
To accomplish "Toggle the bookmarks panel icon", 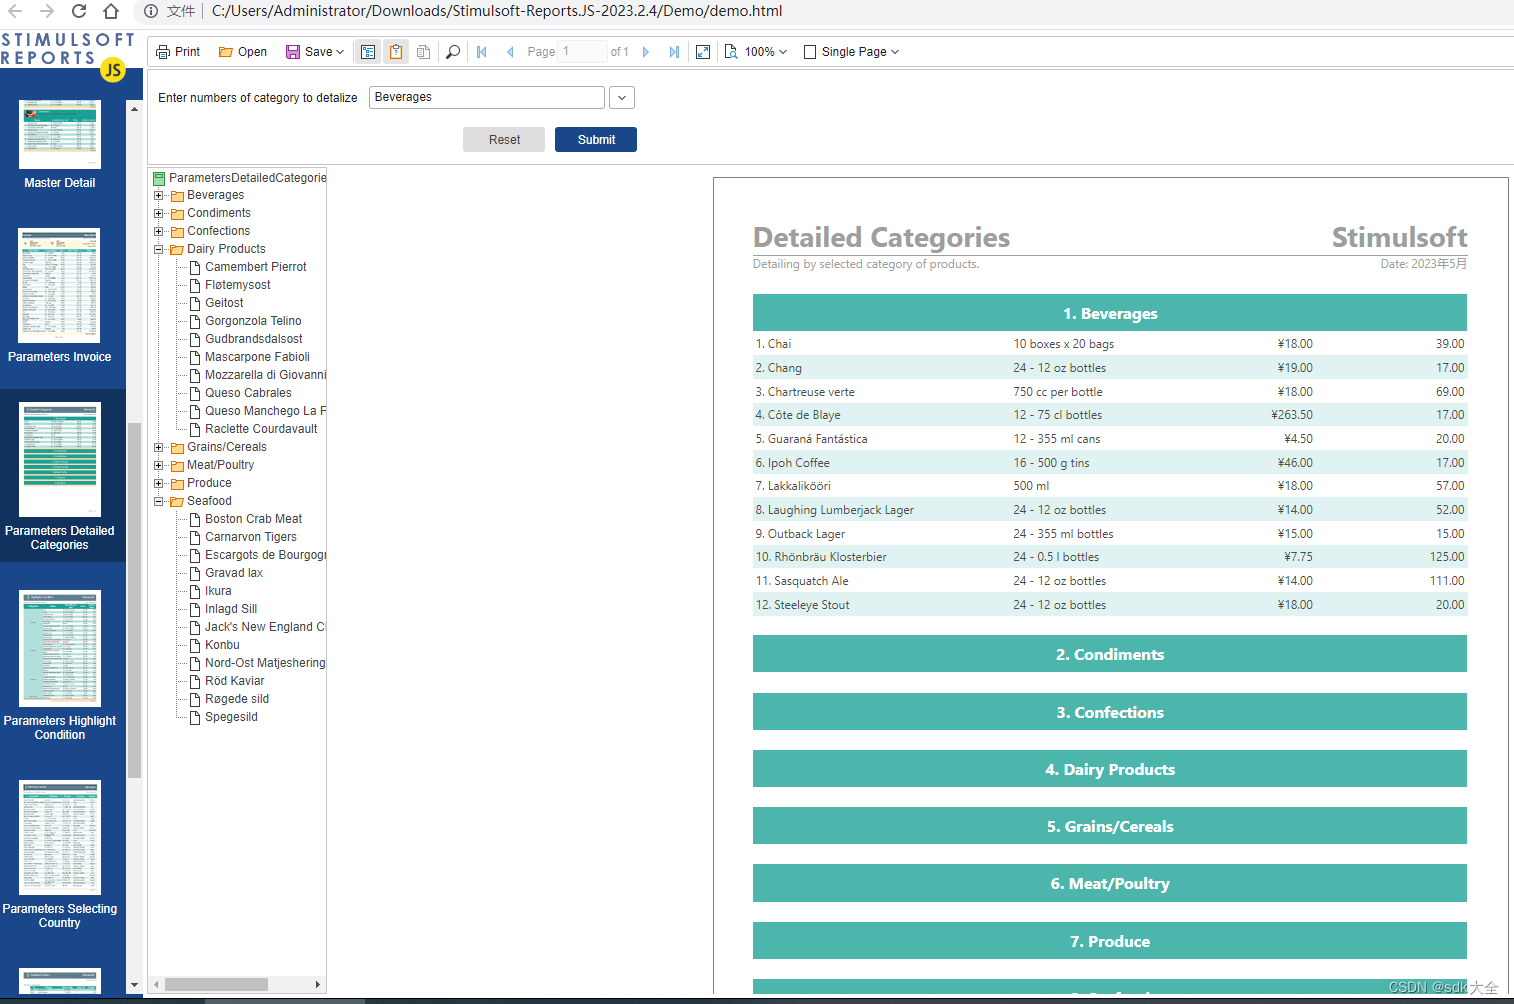I will point(367,51).
